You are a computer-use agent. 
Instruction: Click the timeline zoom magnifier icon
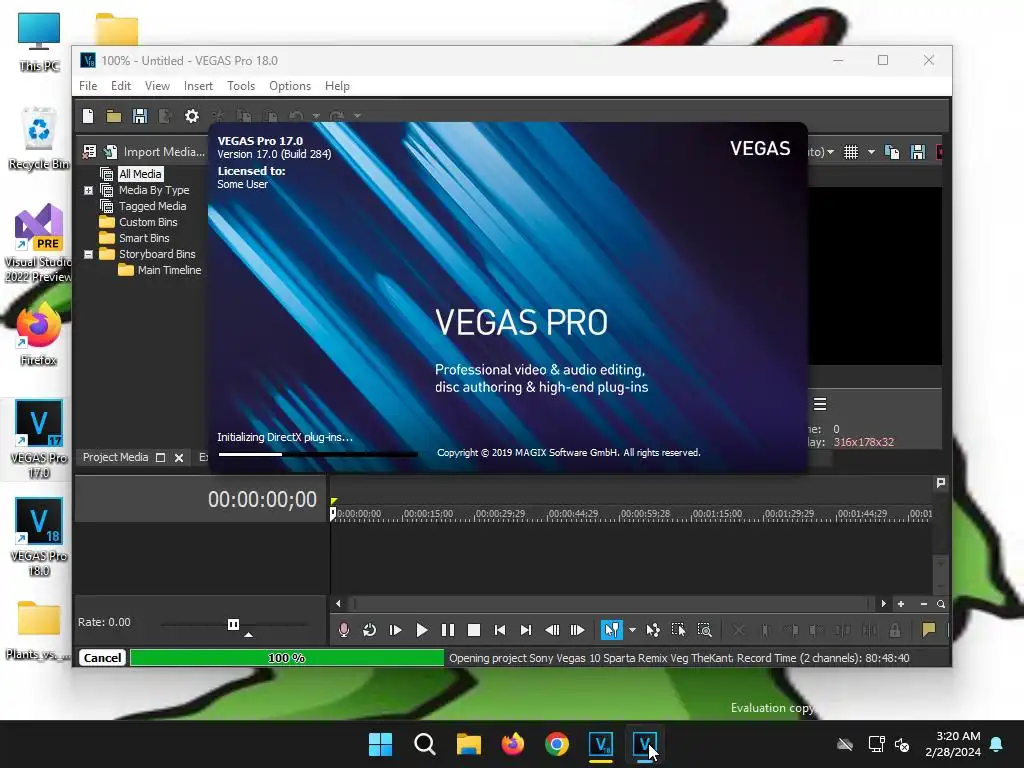[941, 604]
